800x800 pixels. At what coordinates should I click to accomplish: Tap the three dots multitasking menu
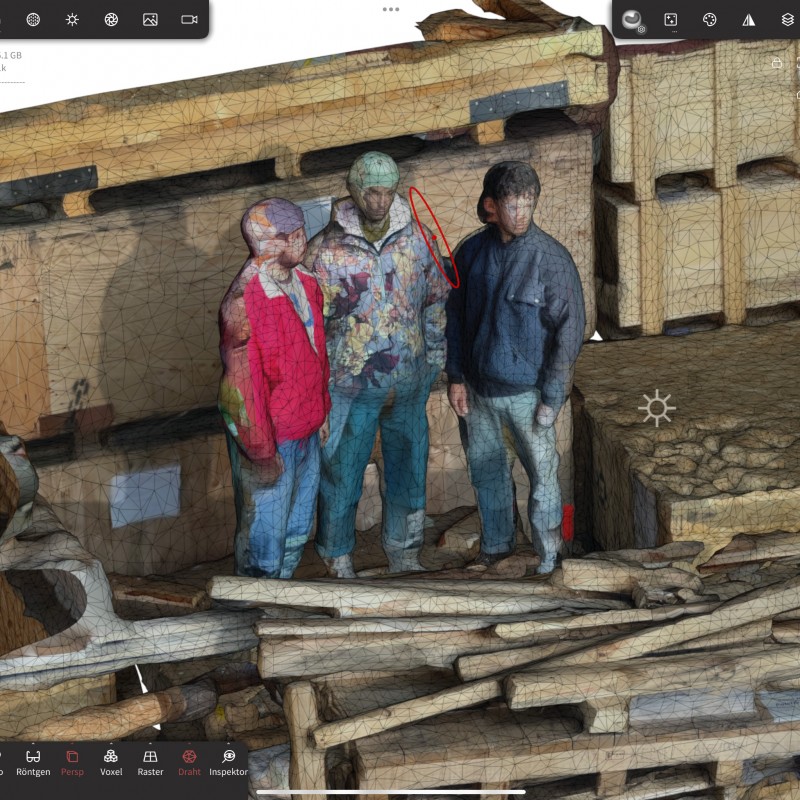coord(391,9)
